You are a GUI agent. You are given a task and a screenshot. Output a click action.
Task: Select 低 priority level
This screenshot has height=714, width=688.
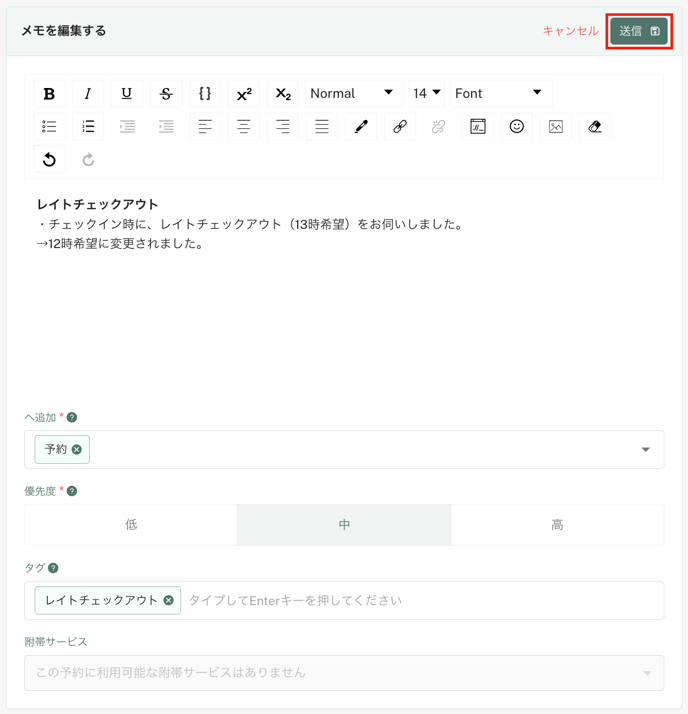[131, 525]
